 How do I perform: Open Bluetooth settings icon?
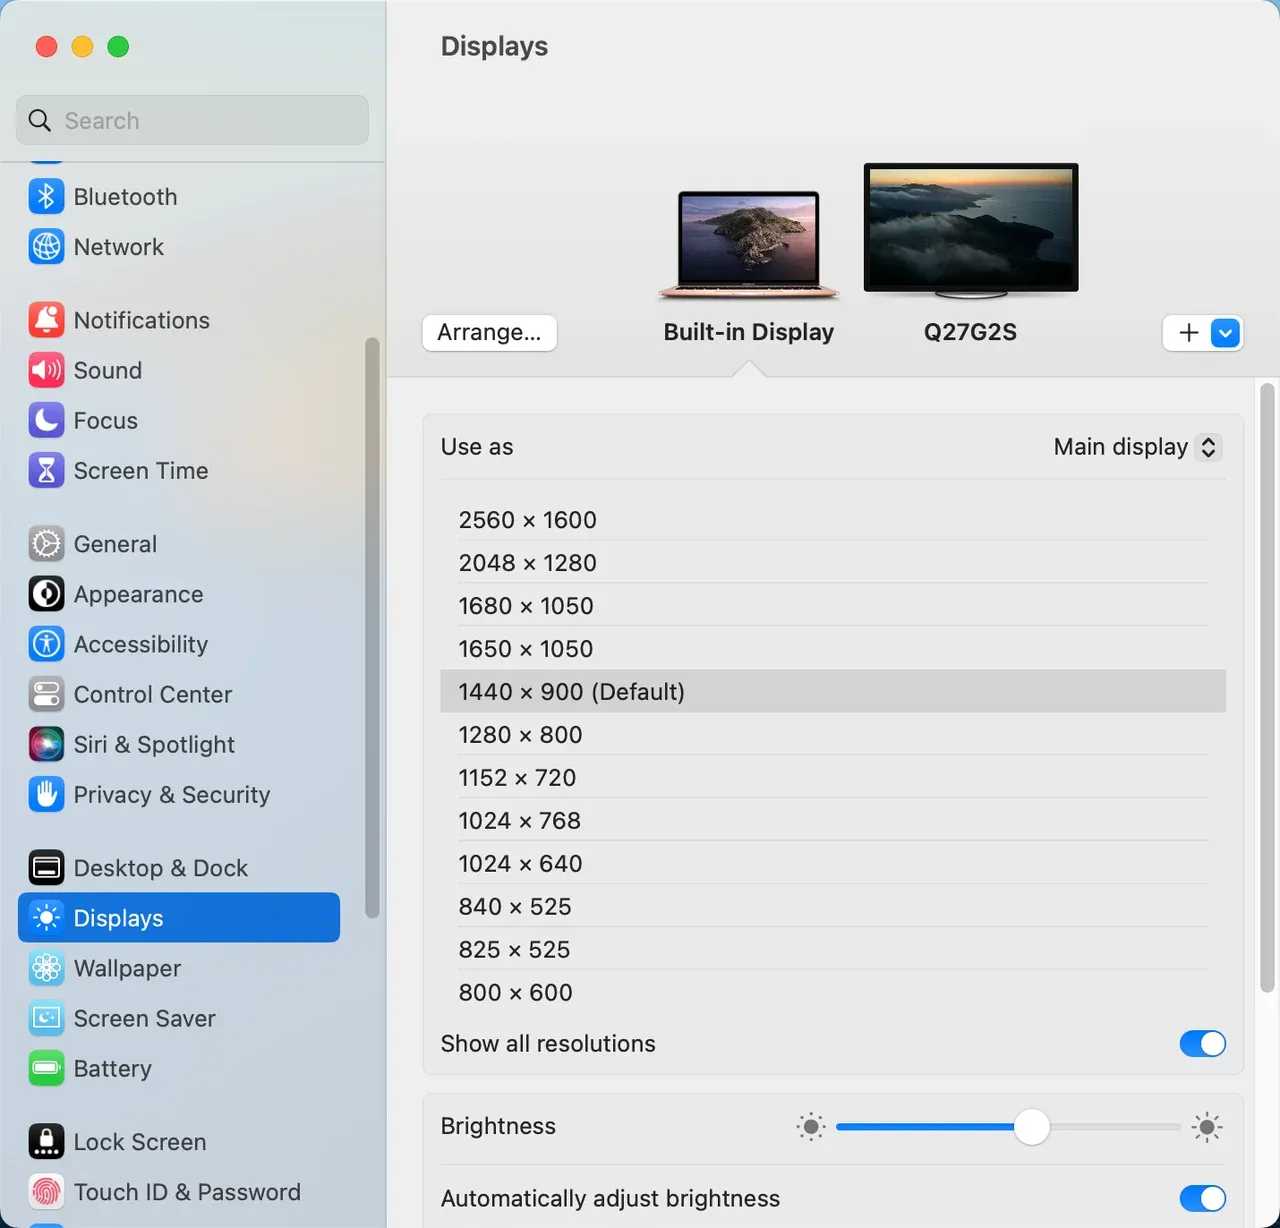coord(46,196)
